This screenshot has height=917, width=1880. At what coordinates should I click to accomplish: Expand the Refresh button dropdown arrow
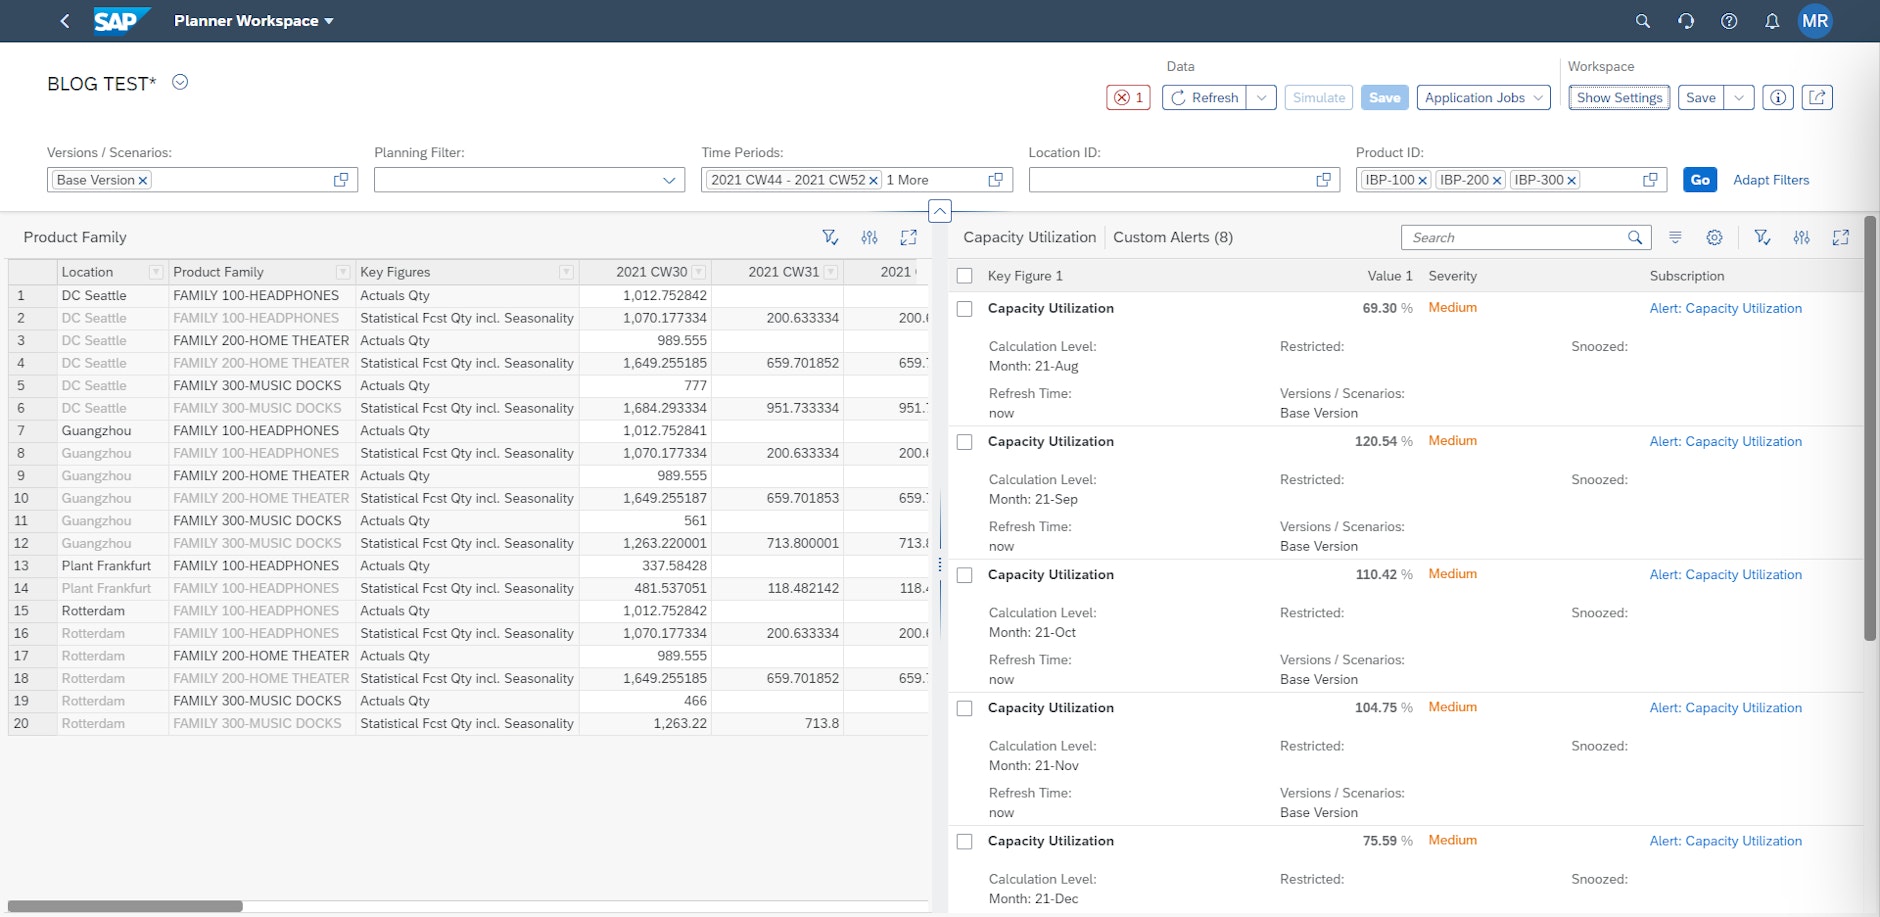[x=1262, y=97]
